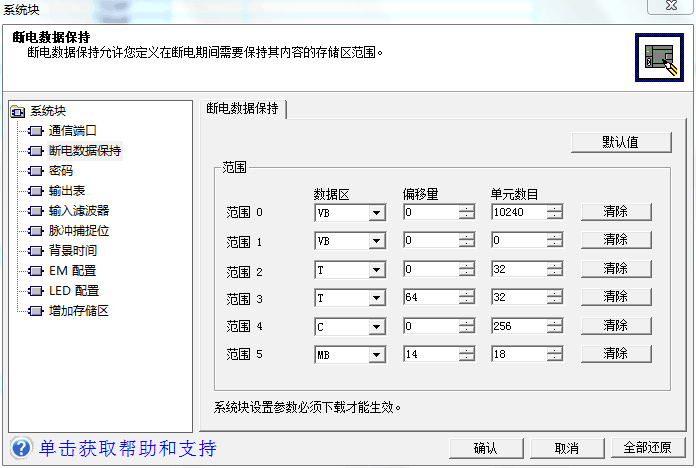Click the blue help question mark icon
Viewport: 696px width, 468px height.
tap(21, 447)
